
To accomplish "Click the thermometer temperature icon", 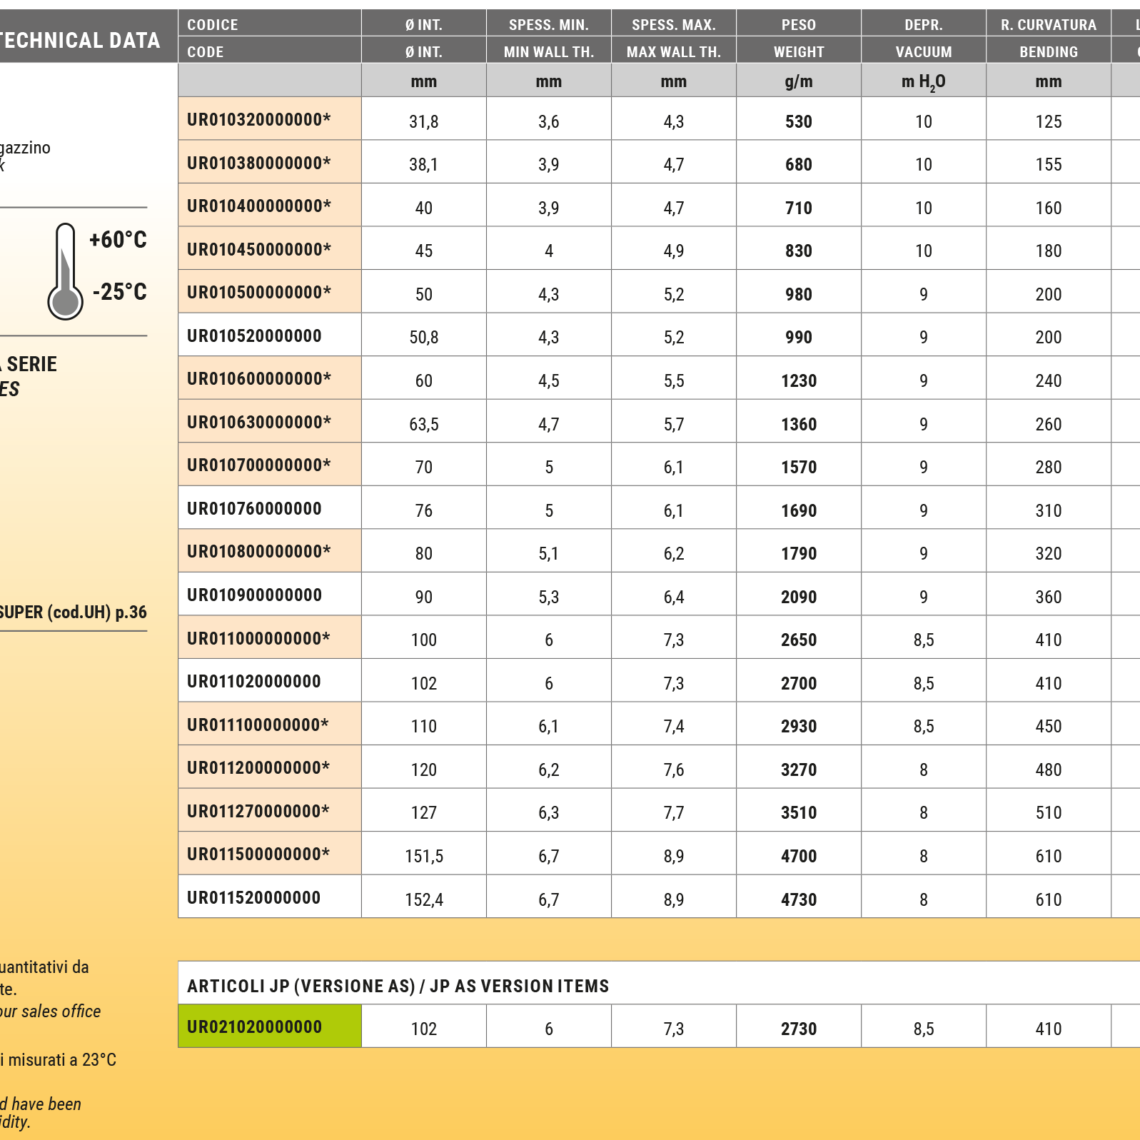I will click(x=65, y=270).
